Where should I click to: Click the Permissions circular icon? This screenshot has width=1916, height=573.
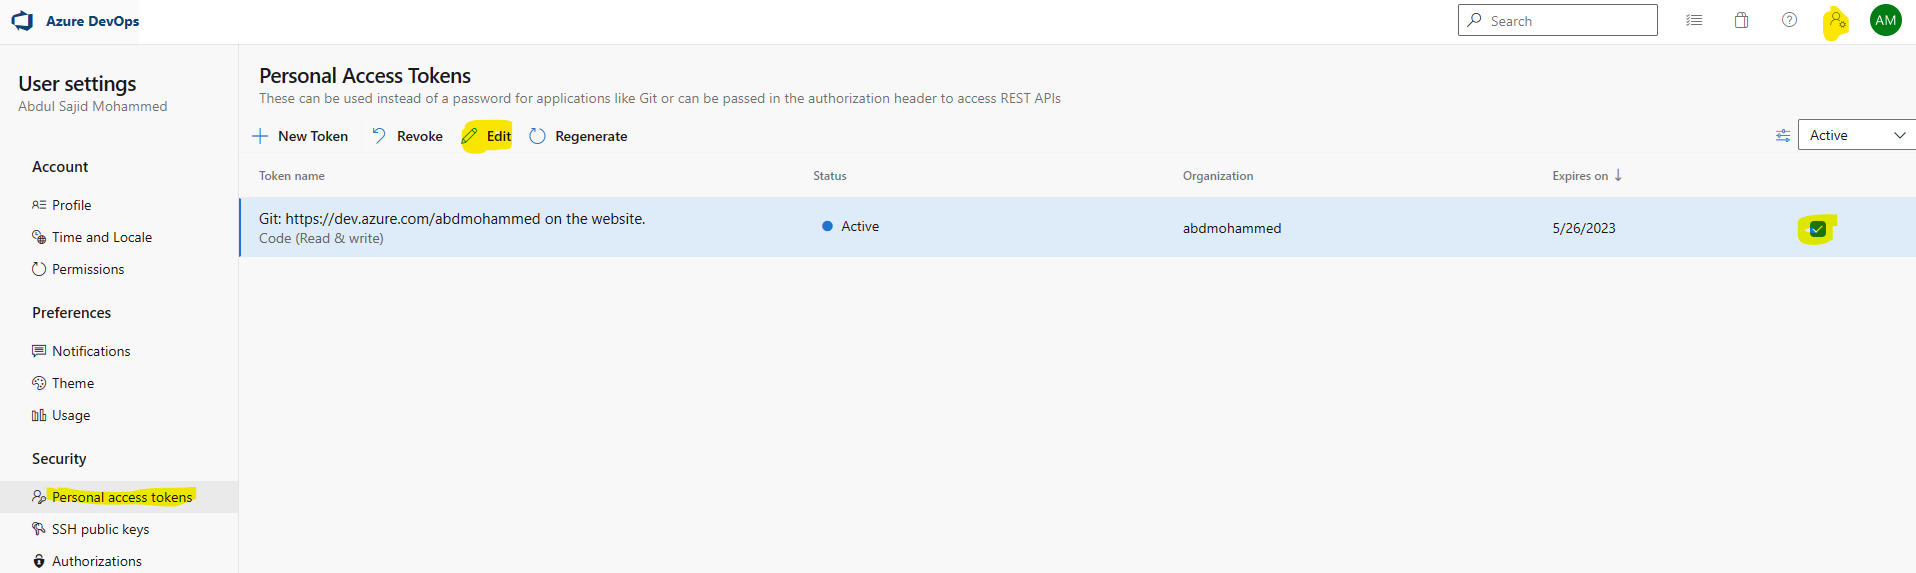pyautogui.click(x=39, y=269)
